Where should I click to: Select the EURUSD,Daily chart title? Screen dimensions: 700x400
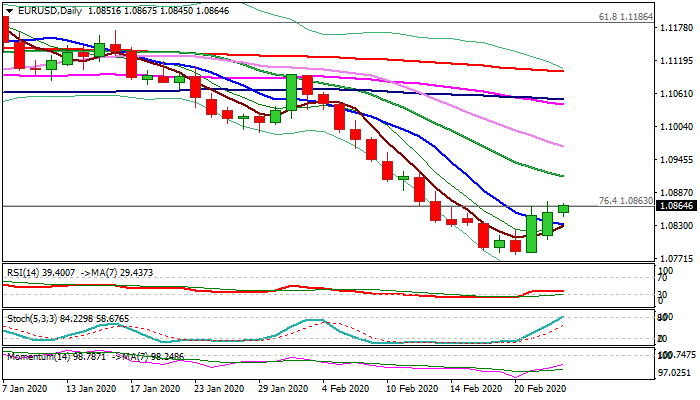pyautogui.click(x=50, y=11)
